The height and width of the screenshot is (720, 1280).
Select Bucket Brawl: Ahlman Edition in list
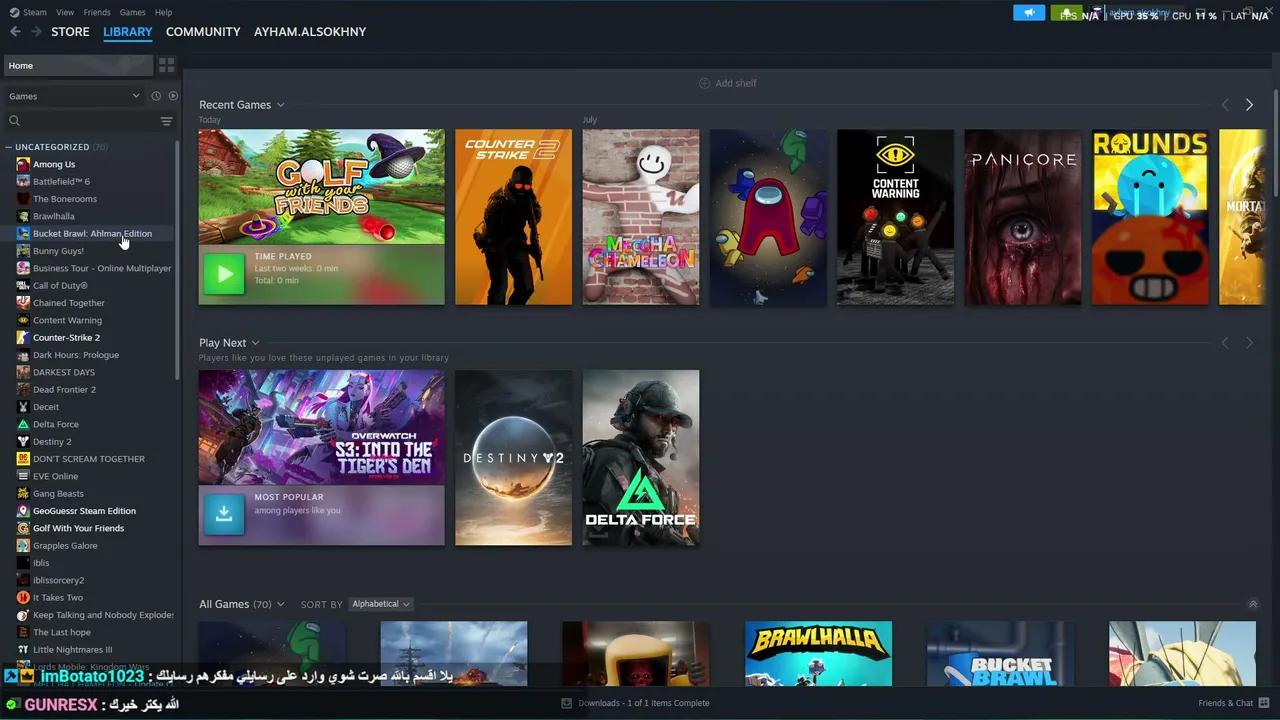92,234
